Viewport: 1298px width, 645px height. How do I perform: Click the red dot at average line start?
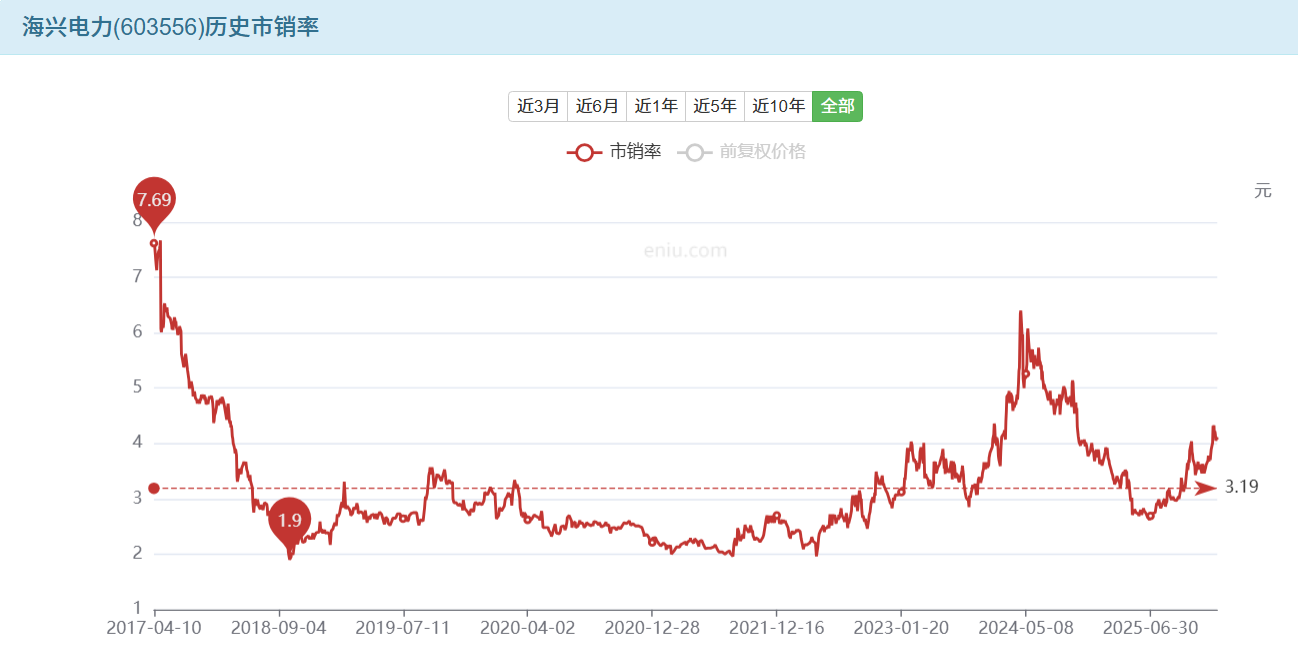coord(154,488)
